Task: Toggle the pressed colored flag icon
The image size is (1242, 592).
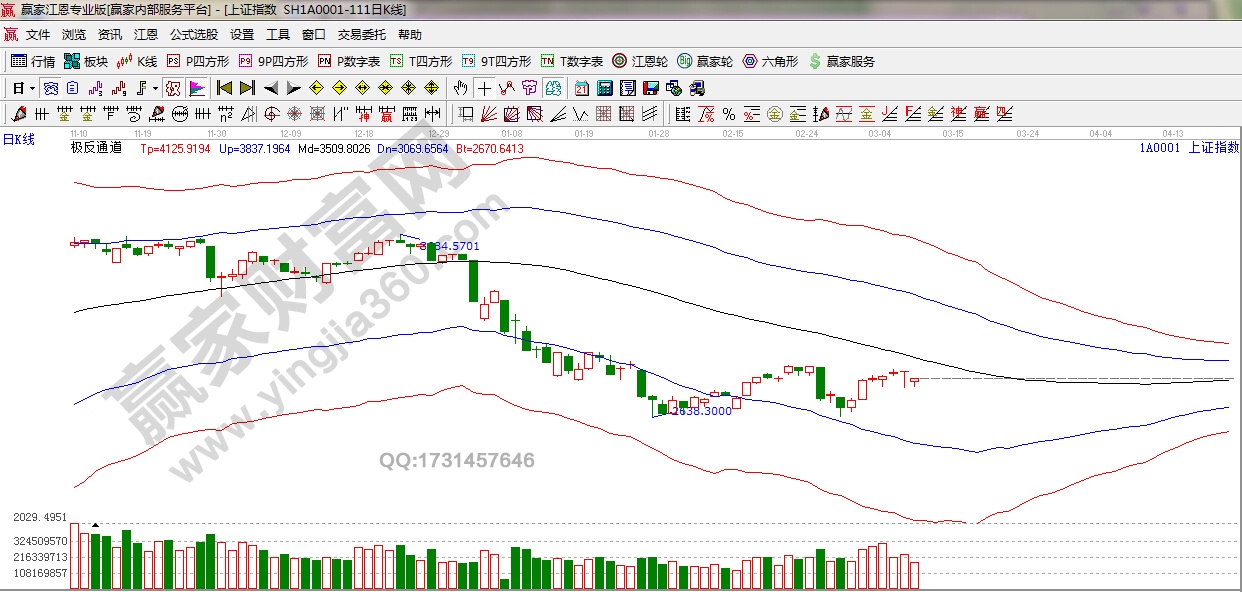Action: 197,87
